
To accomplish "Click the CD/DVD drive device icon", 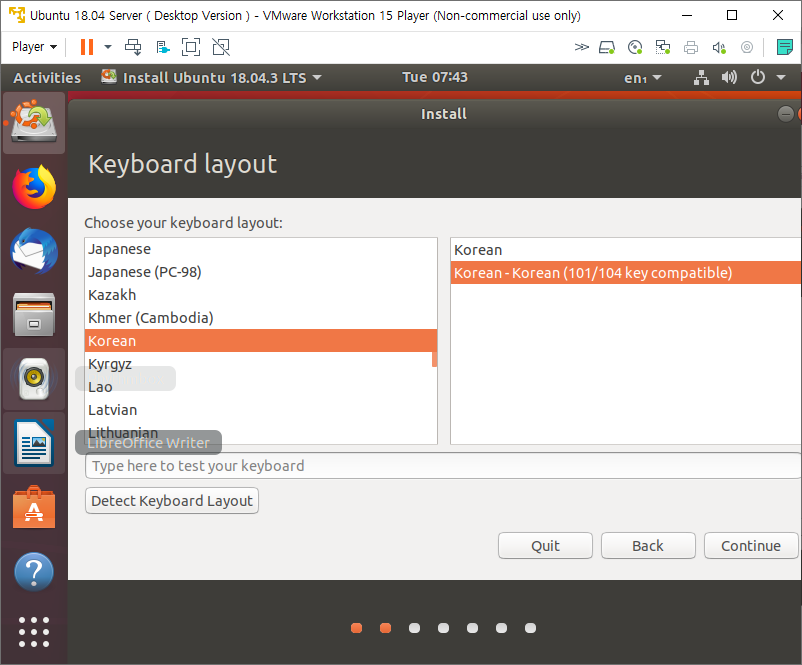I will 635,48.
